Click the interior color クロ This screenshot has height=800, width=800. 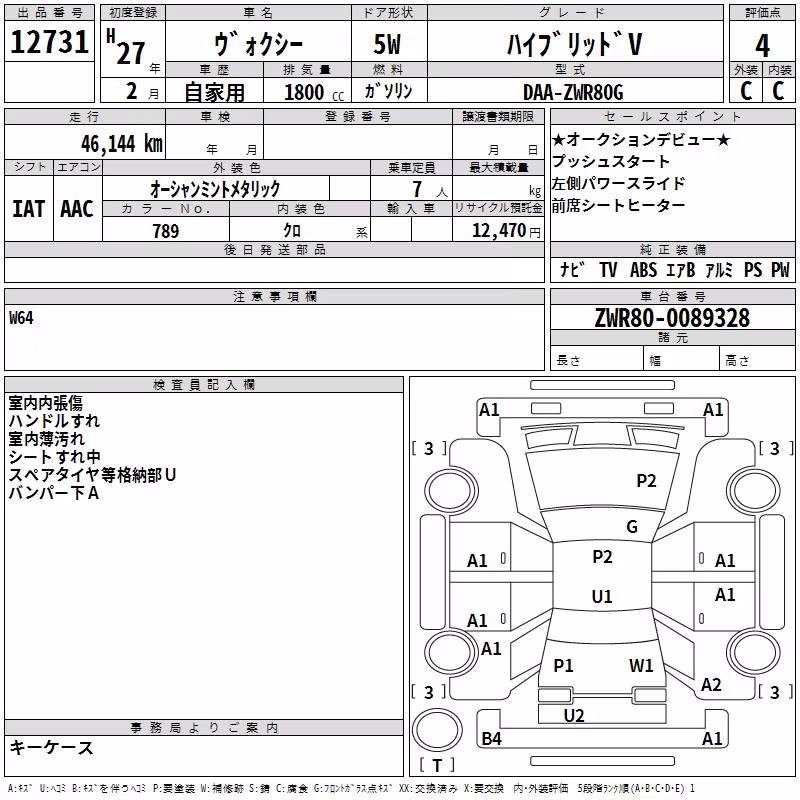[x=292, y=230]
